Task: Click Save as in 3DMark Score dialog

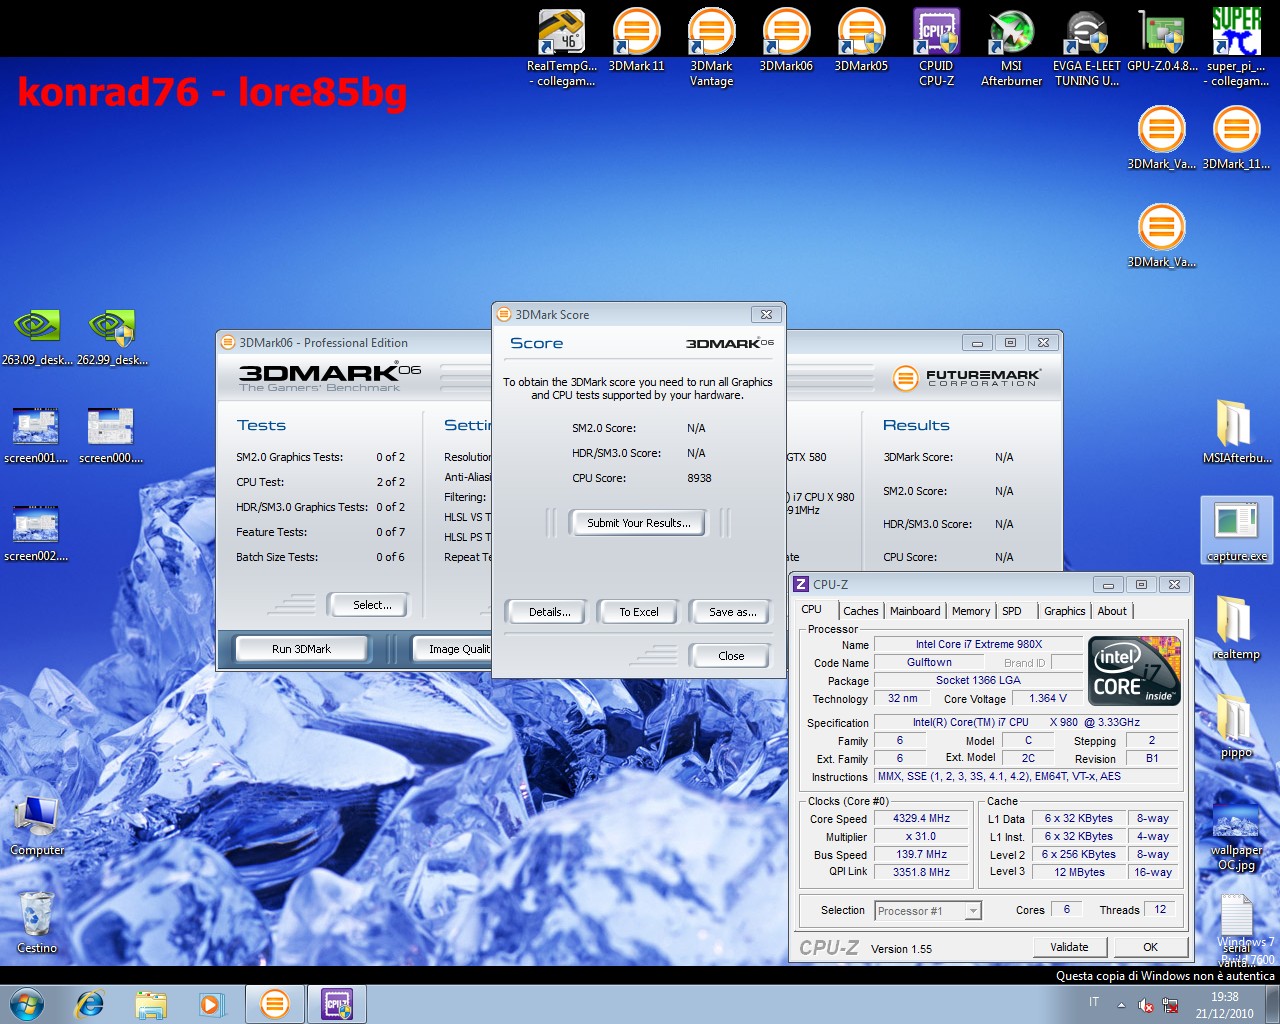Action: pos(731,612)
